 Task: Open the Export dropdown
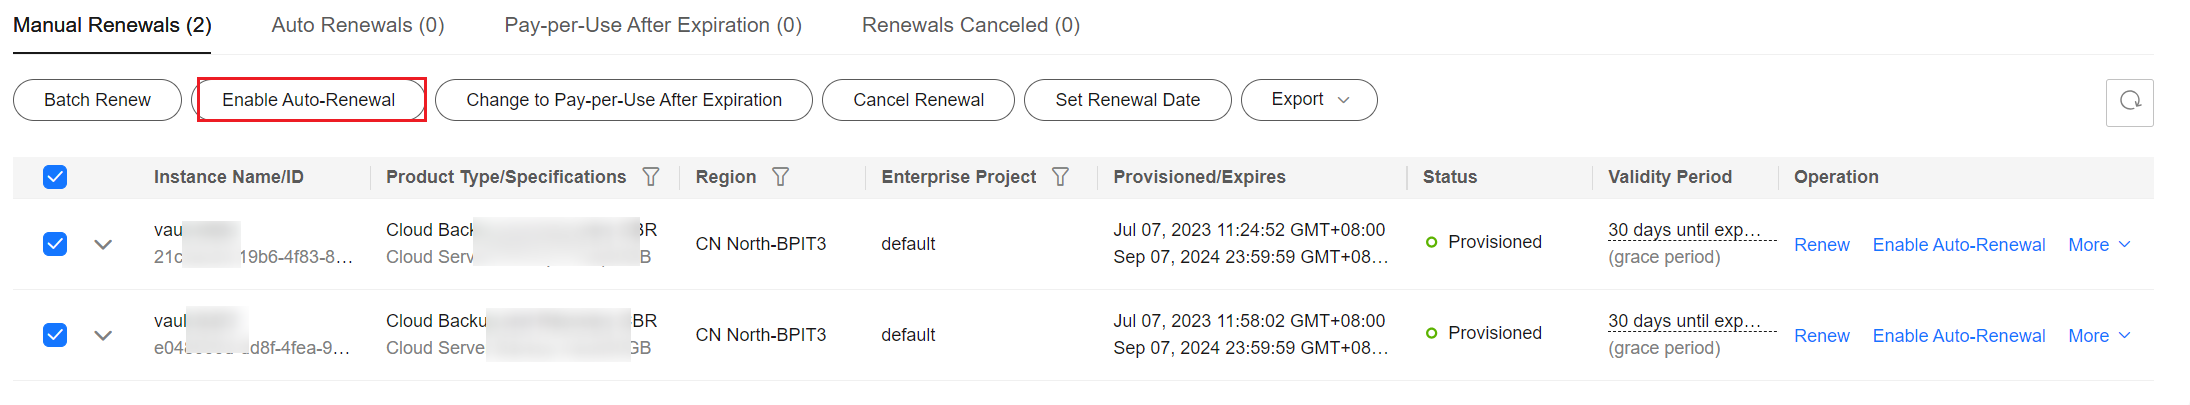1309,100
